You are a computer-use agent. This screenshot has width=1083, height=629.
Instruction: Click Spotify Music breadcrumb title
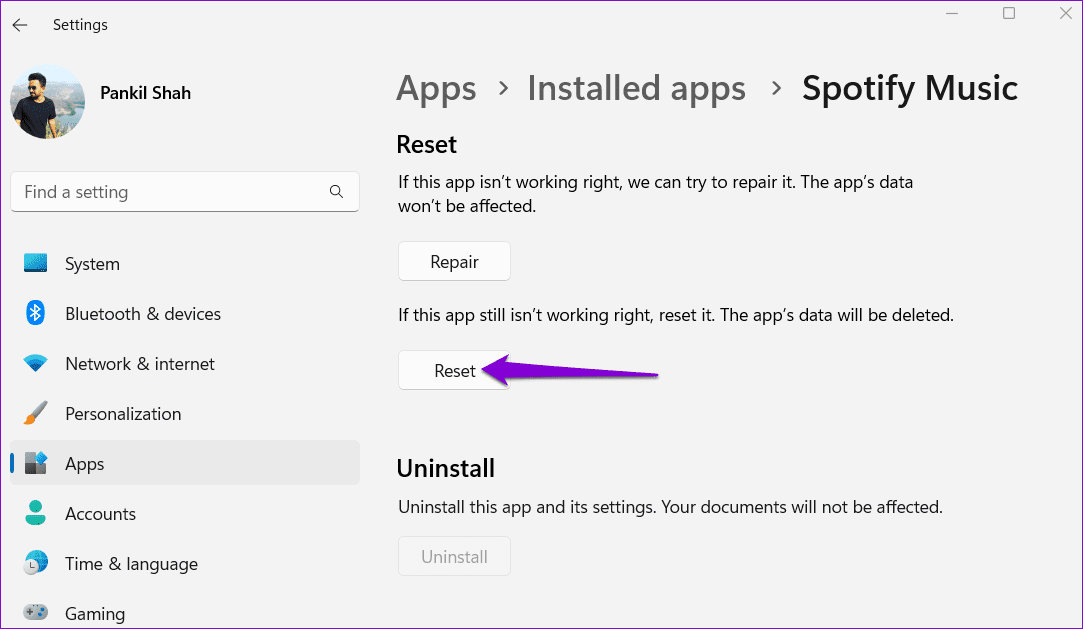(910, 89)
